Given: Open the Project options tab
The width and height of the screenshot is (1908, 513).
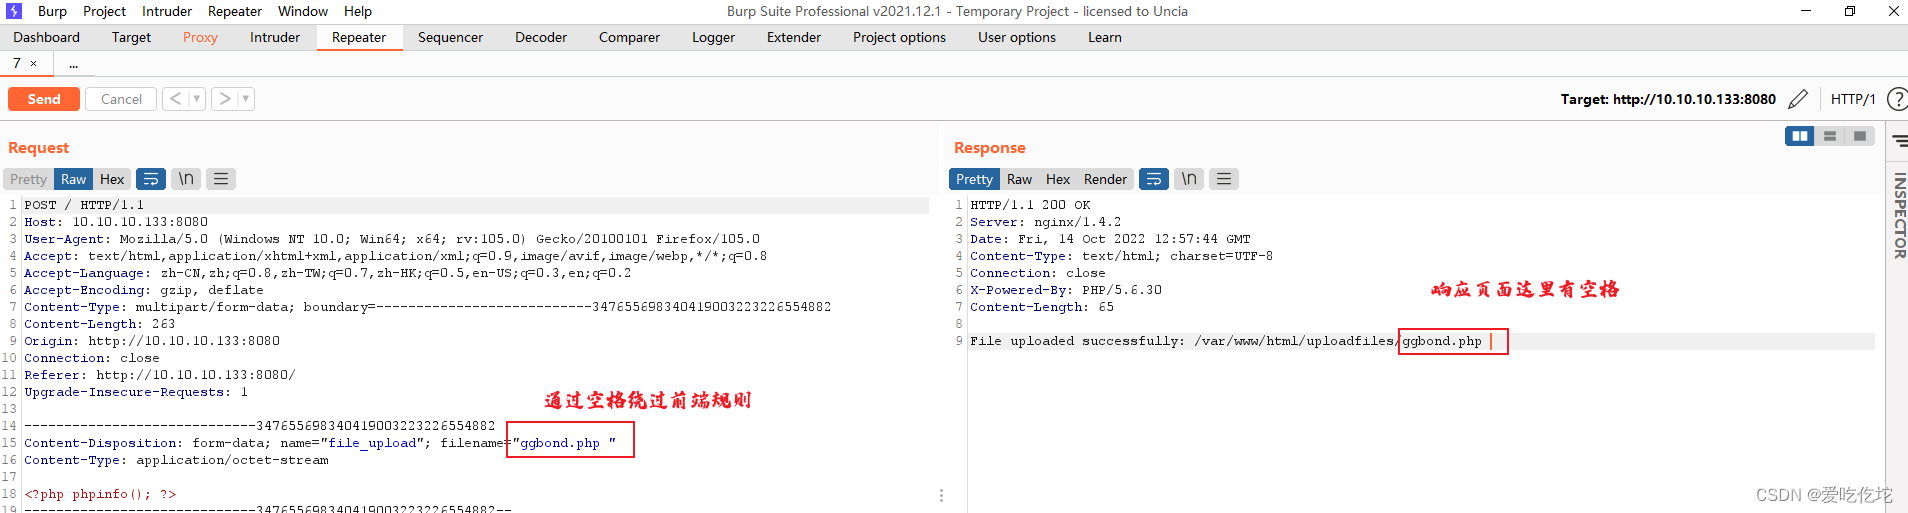Looking at the screenshot, I should [x=899, y=37].
